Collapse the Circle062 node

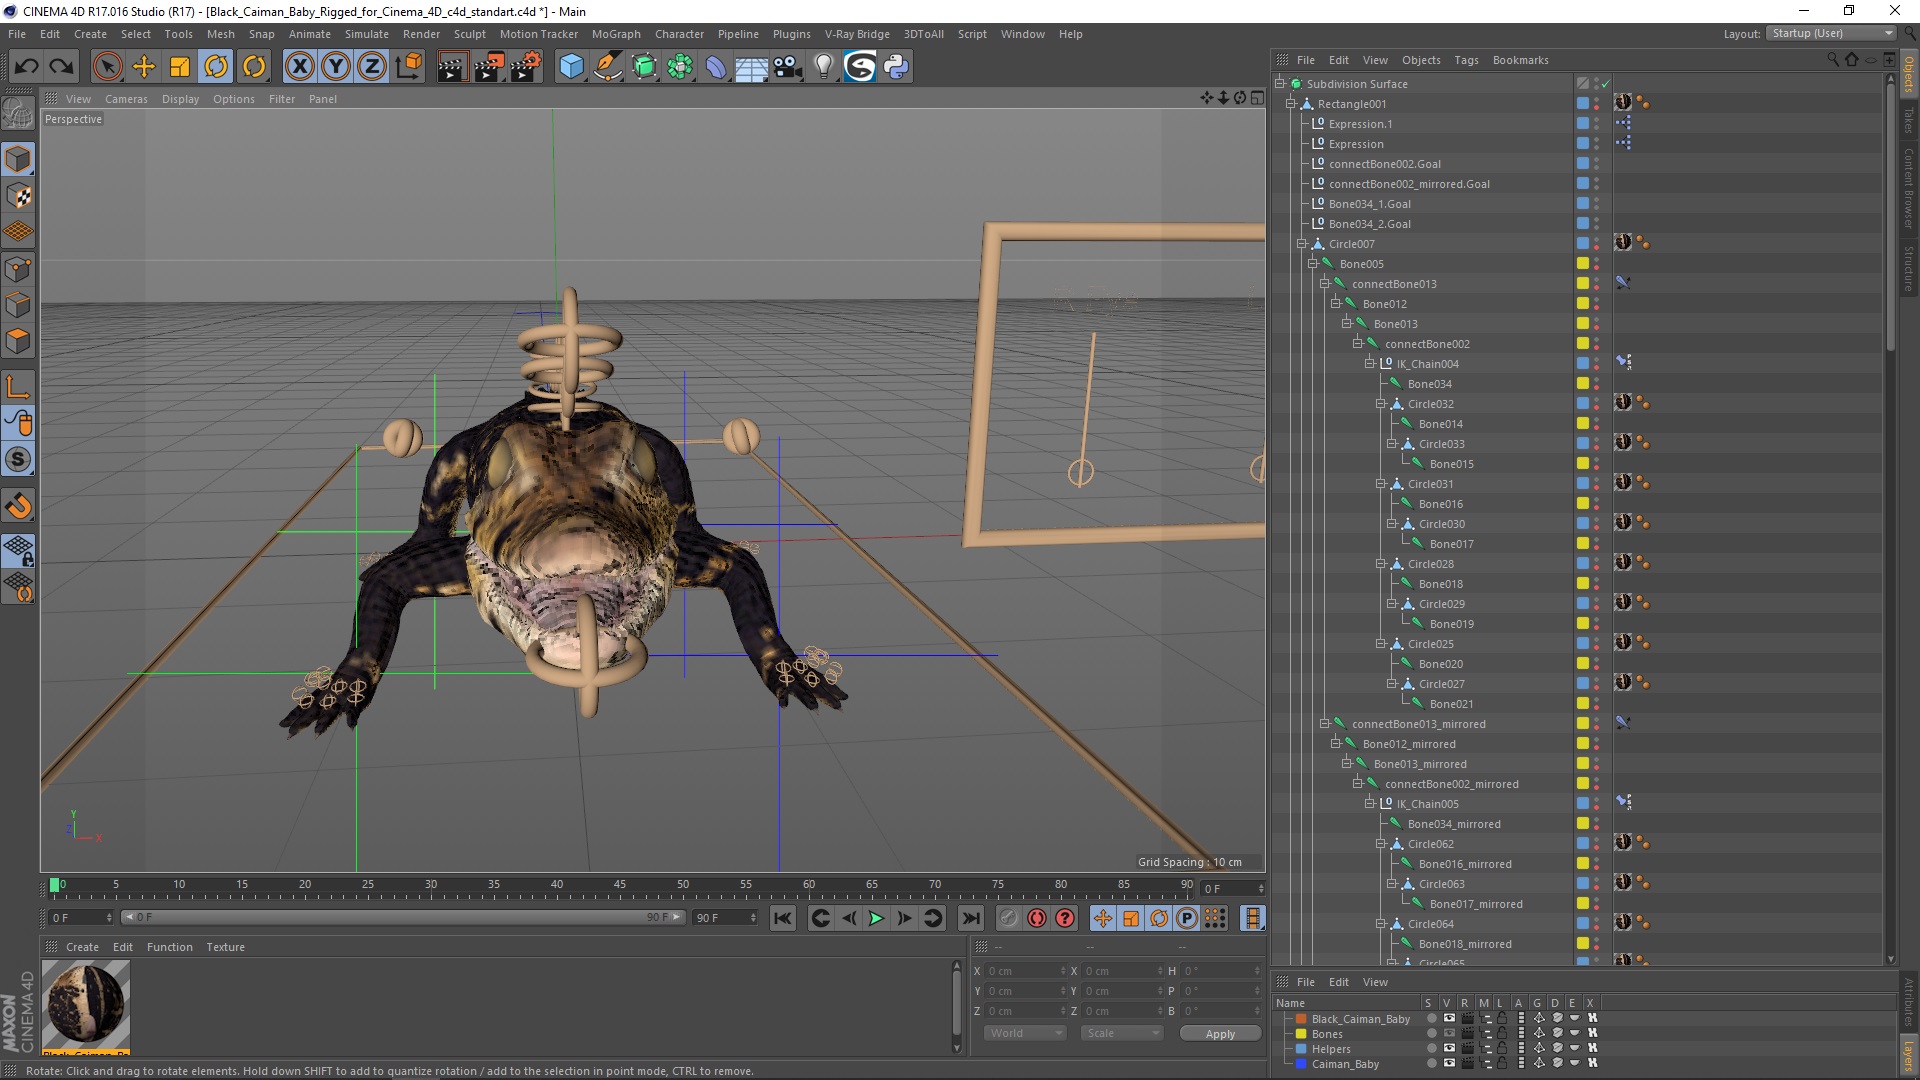(x=1381, y=844)
